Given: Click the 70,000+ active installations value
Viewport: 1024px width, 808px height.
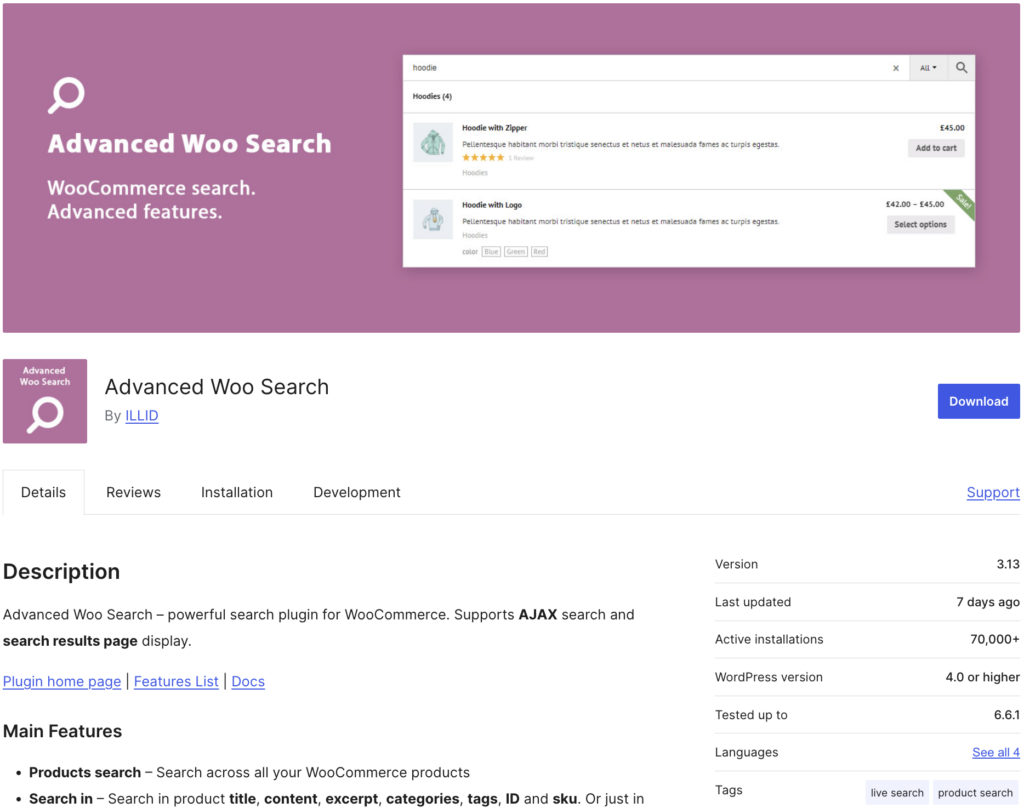Looking at the screenshot, I should click(x=995, y=639).
